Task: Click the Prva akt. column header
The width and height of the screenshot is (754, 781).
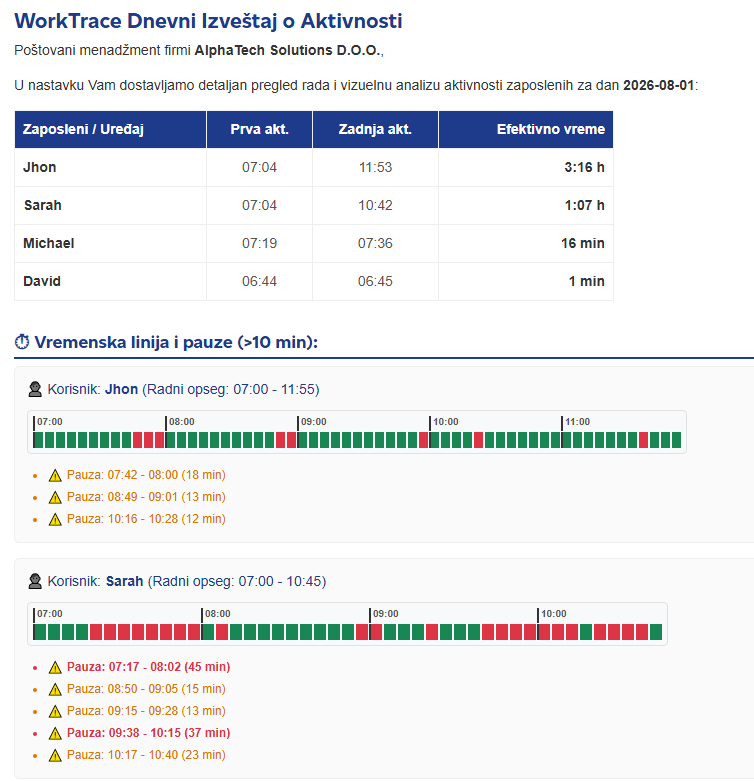Action: [x=259, y=130]
